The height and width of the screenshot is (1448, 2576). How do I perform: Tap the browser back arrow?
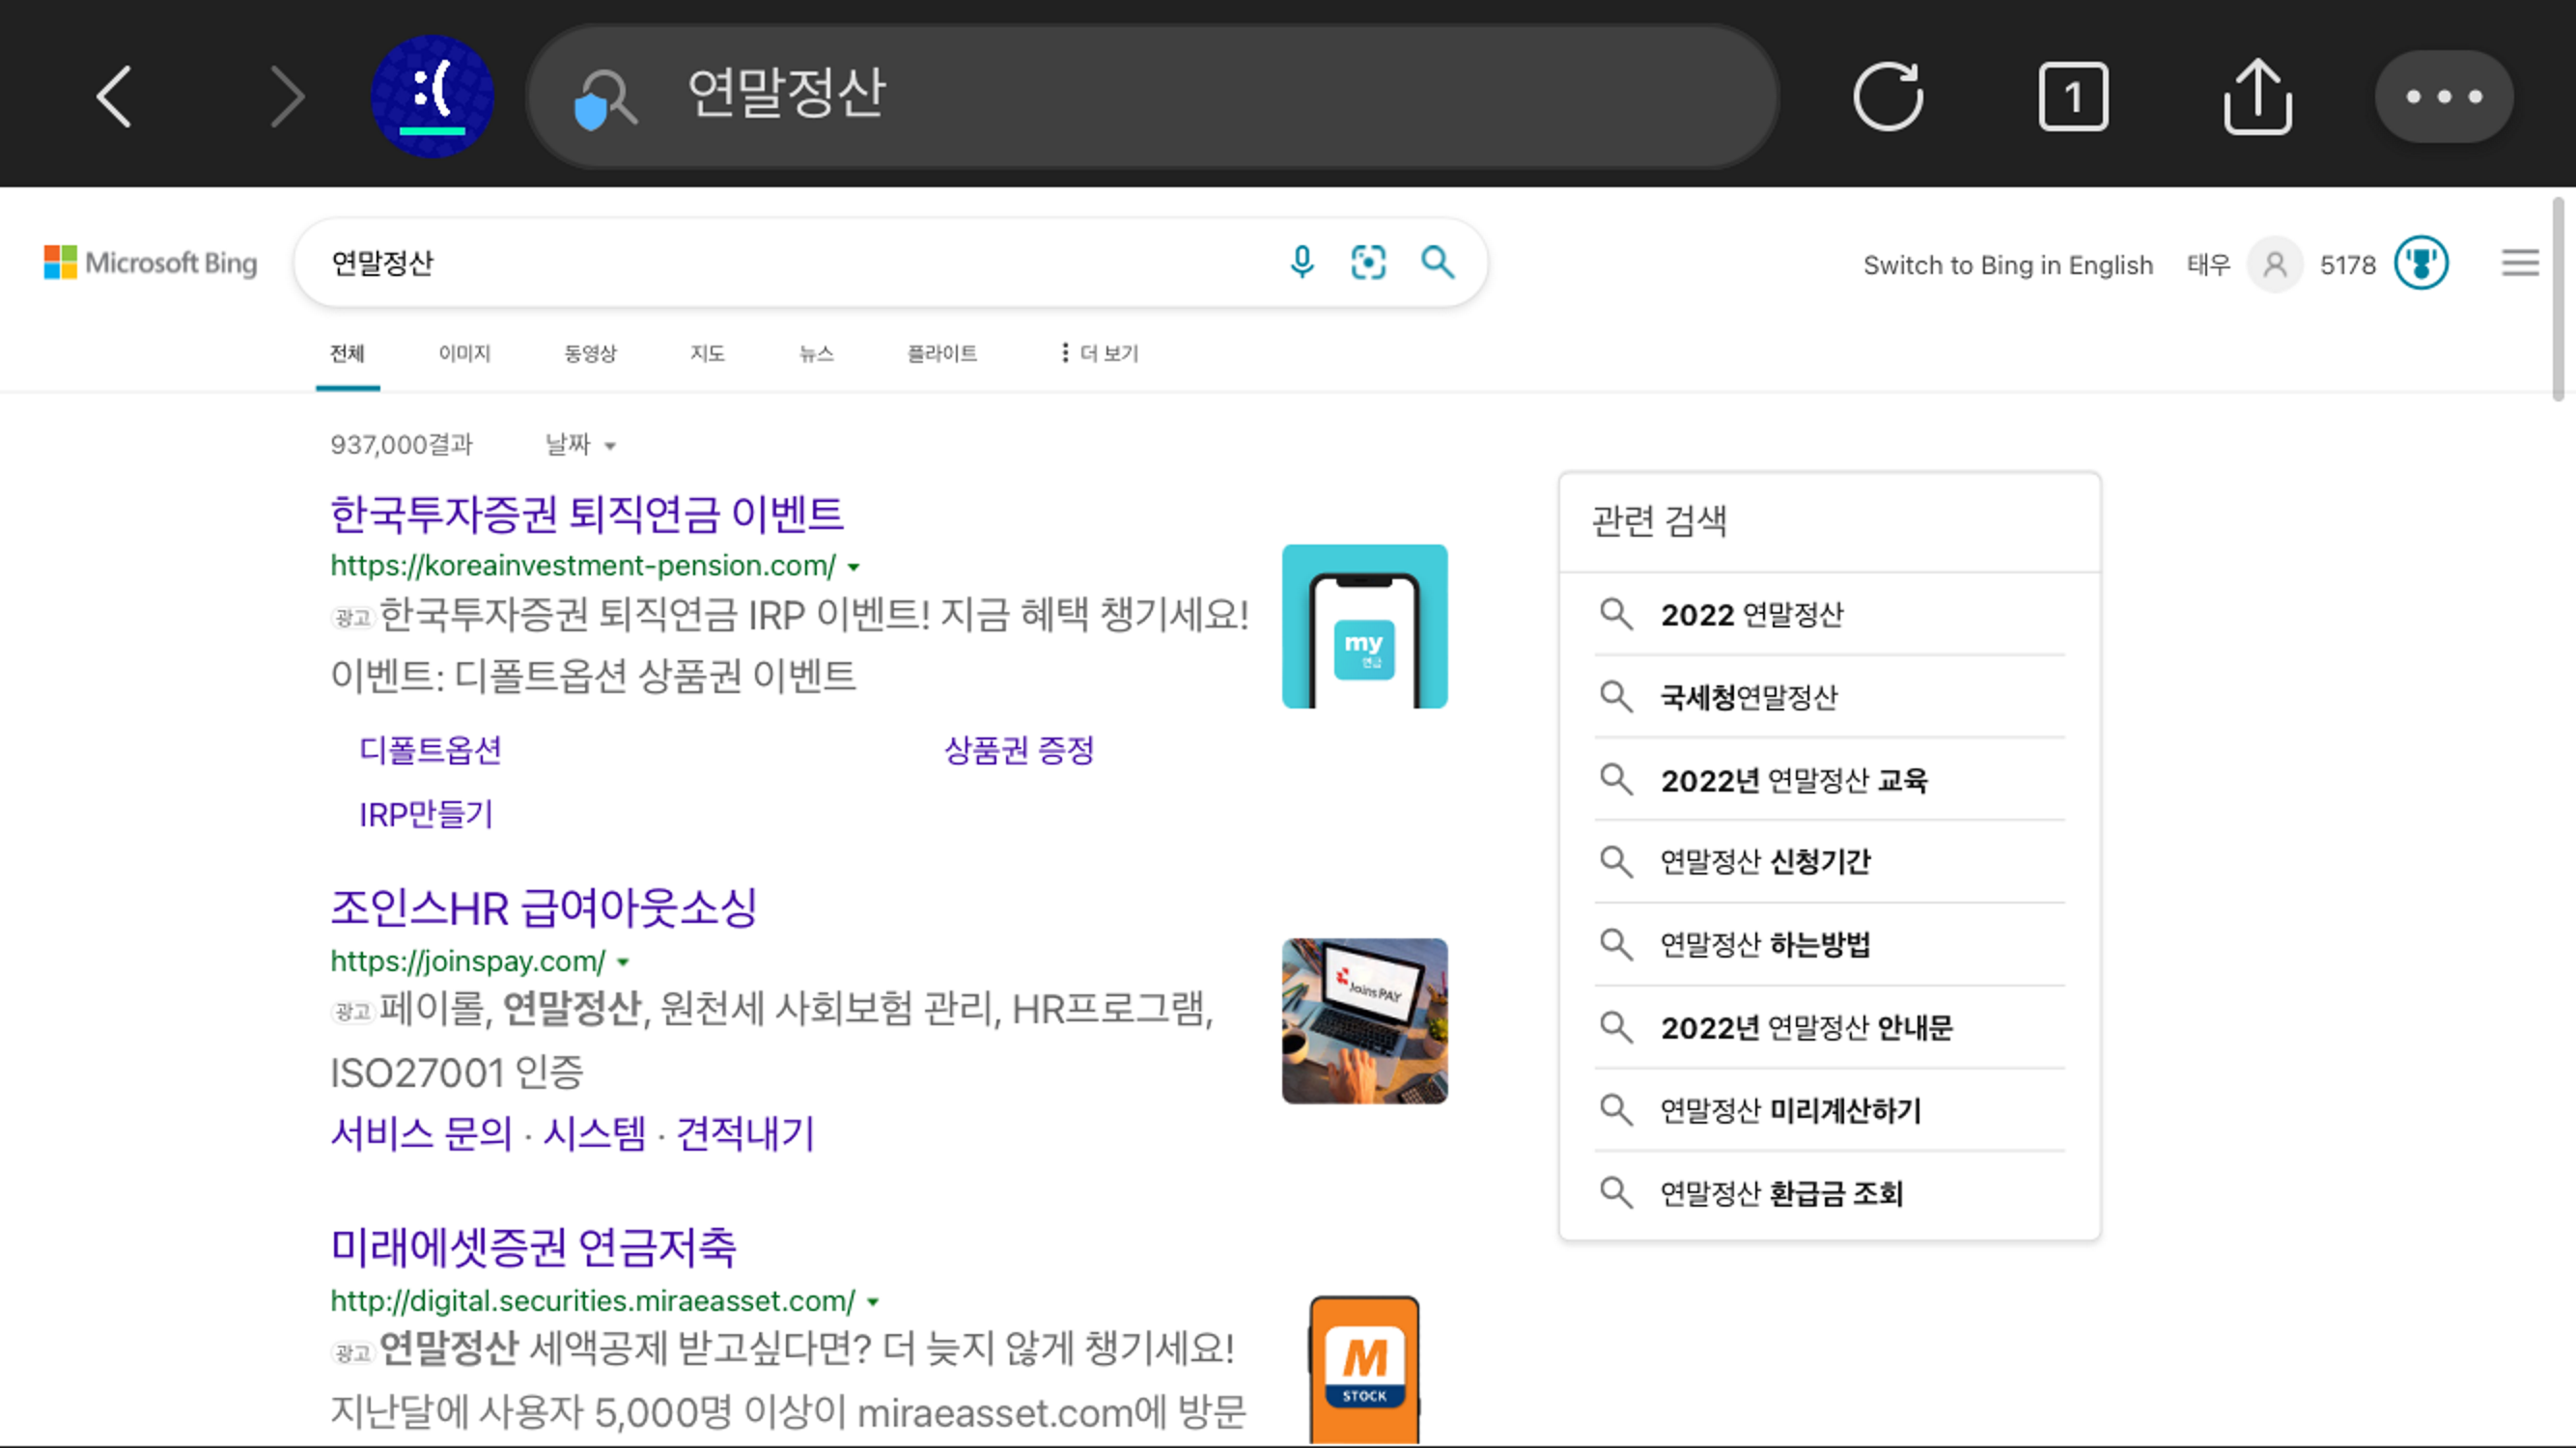(x=114, y=97)
